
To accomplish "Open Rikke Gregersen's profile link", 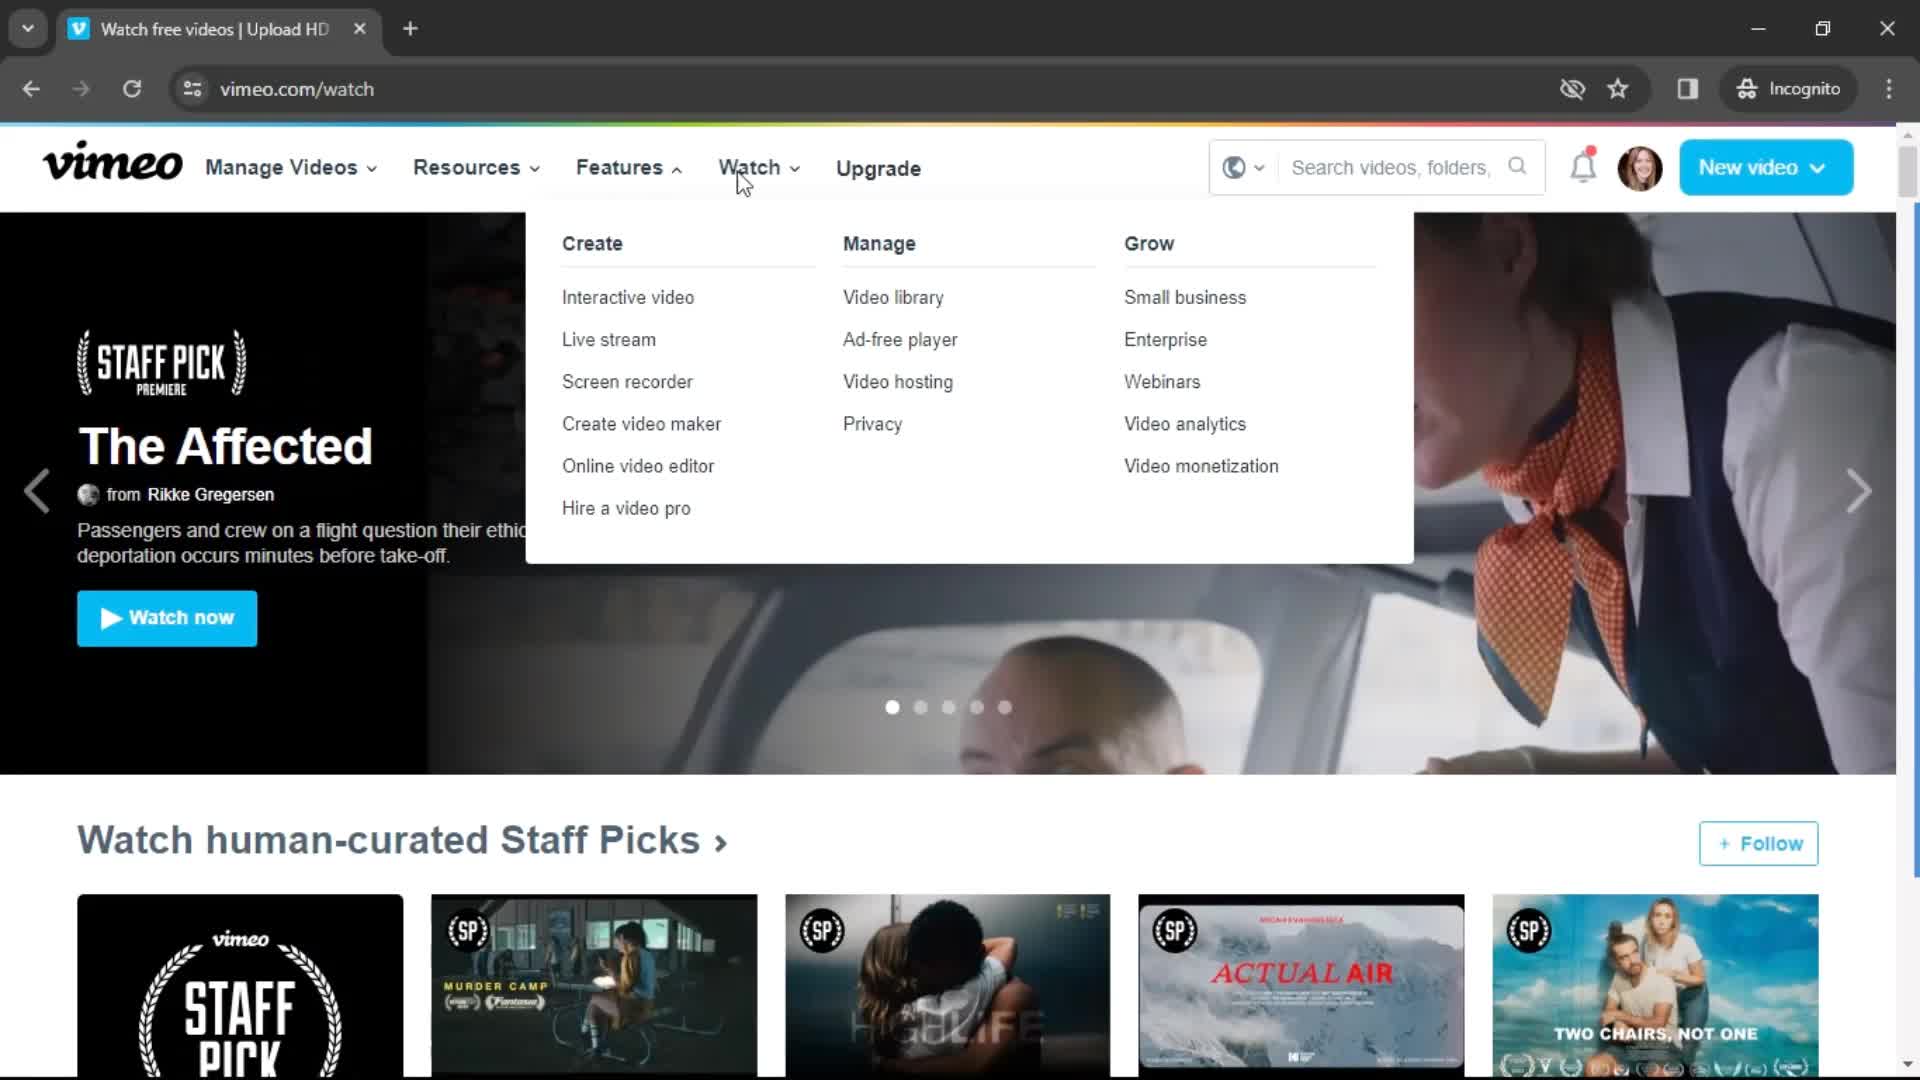I will coord(210,494).
